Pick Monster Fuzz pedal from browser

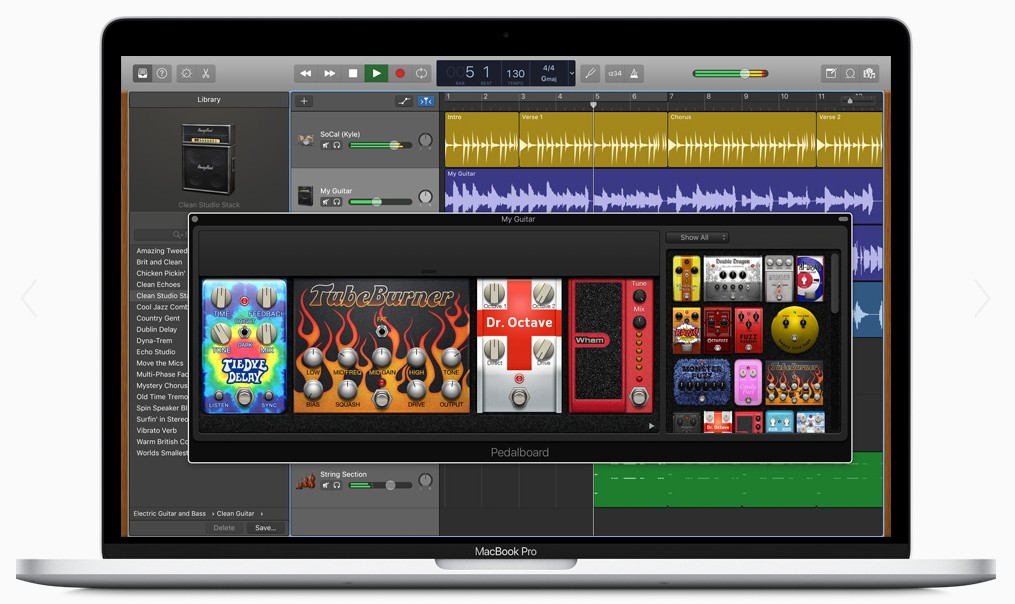click(x=702, y=382)
